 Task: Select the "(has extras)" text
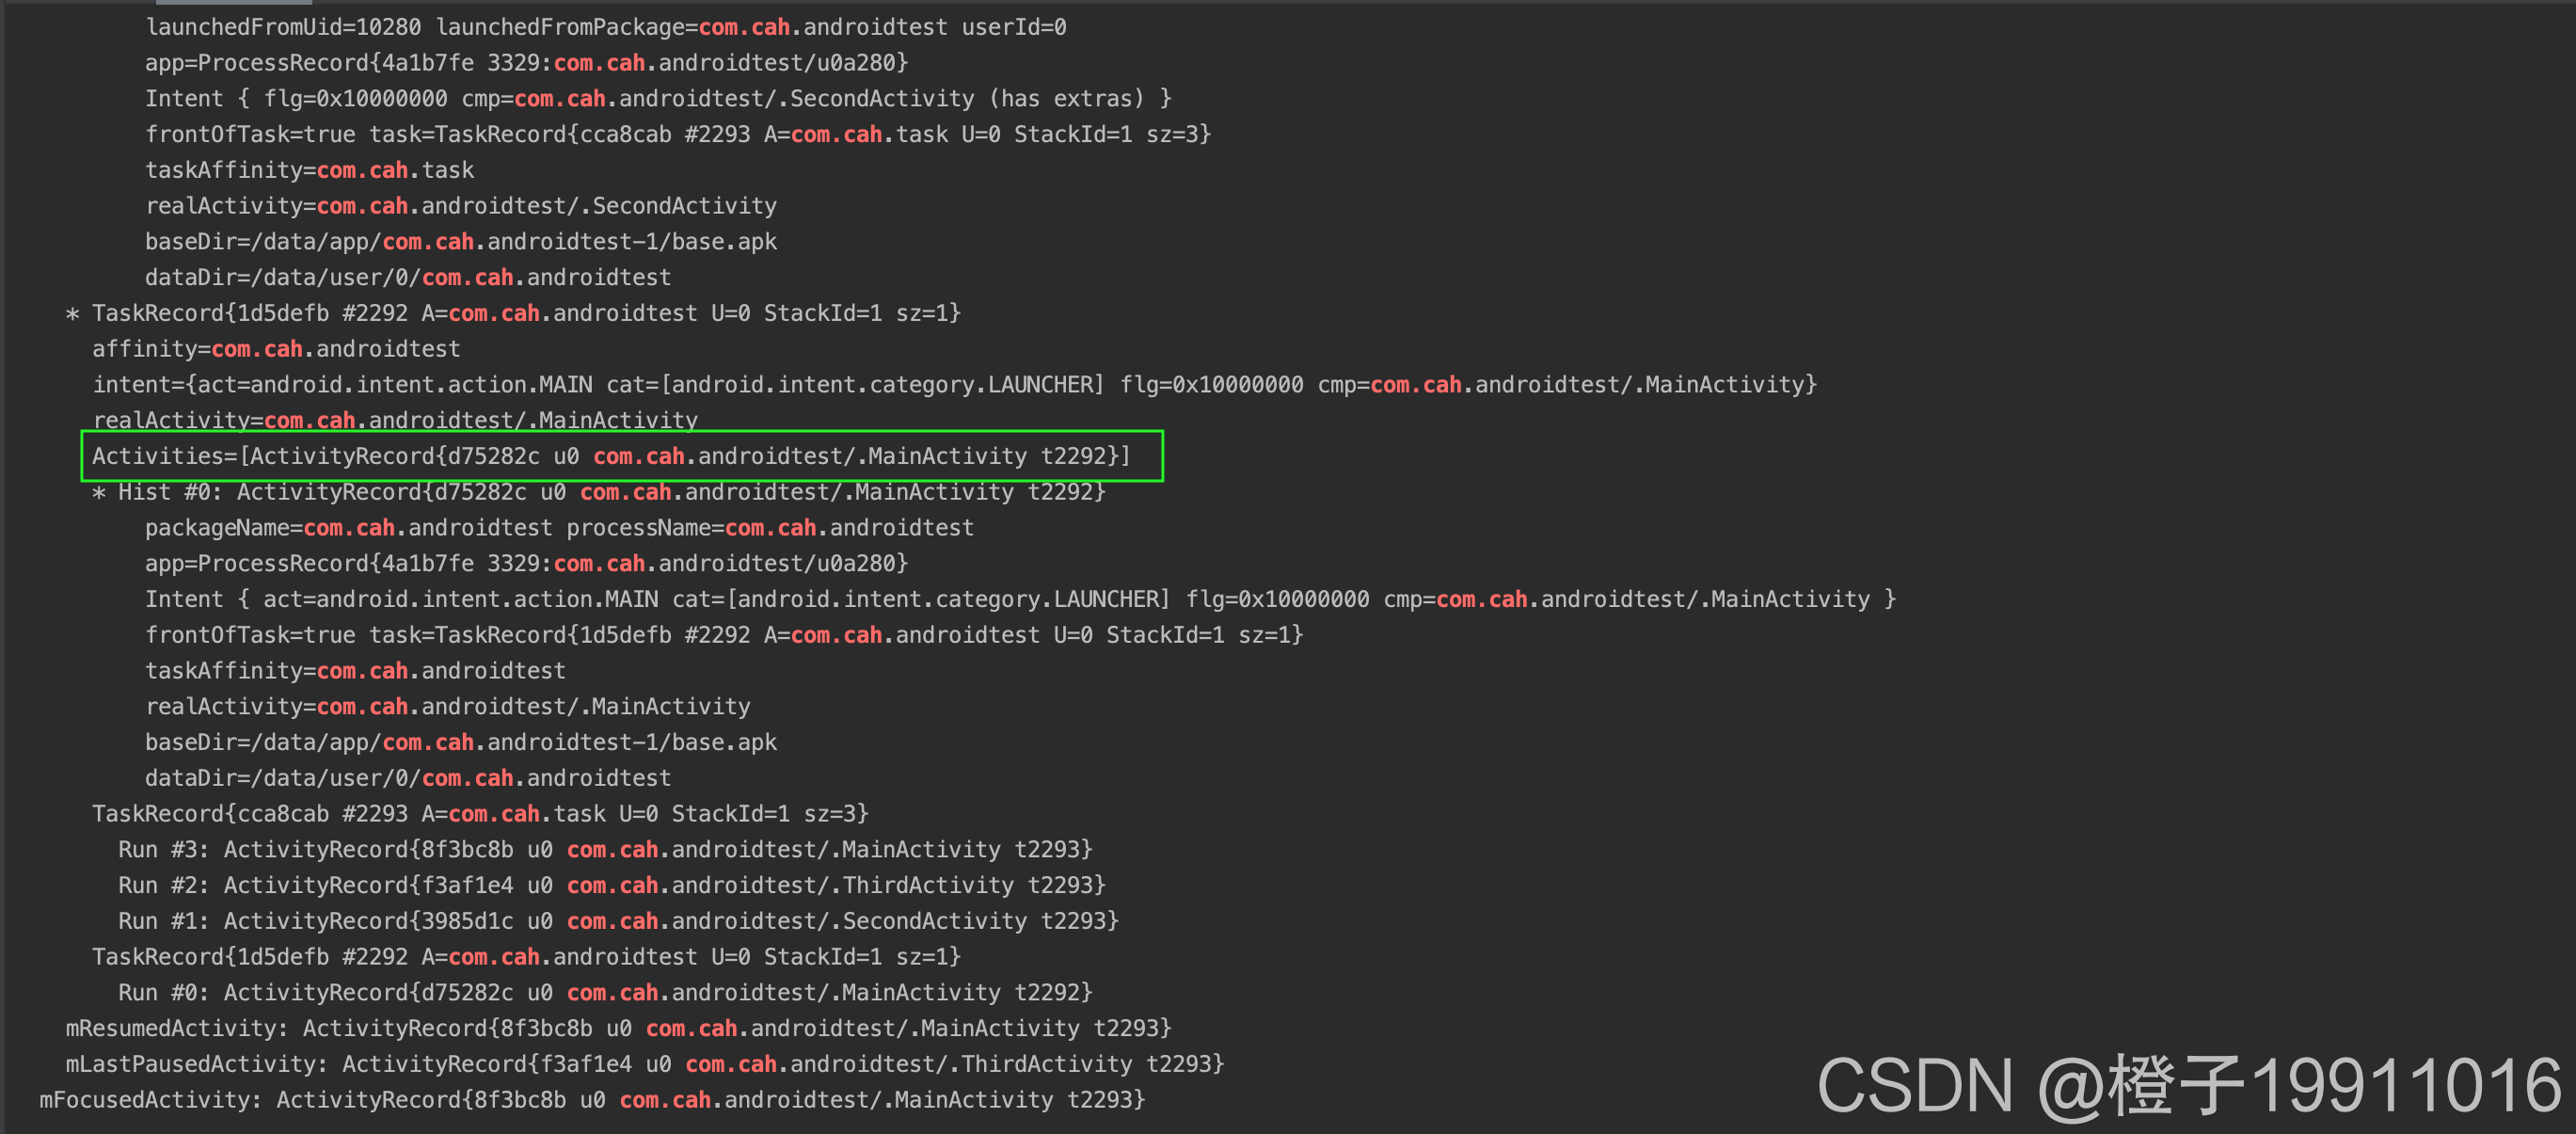[x=1066, y=99]
